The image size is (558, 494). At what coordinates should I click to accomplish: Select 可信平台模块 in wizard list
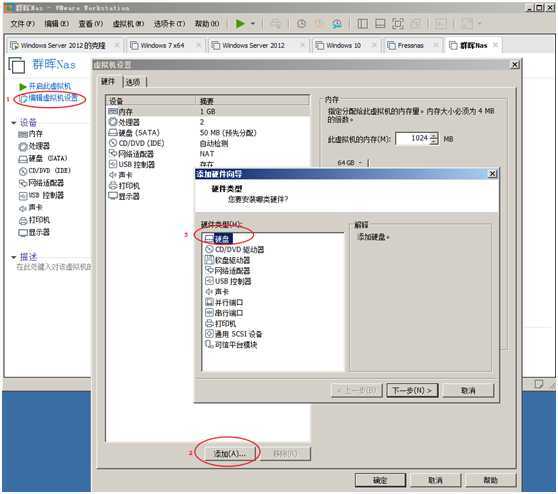(231, 345)
